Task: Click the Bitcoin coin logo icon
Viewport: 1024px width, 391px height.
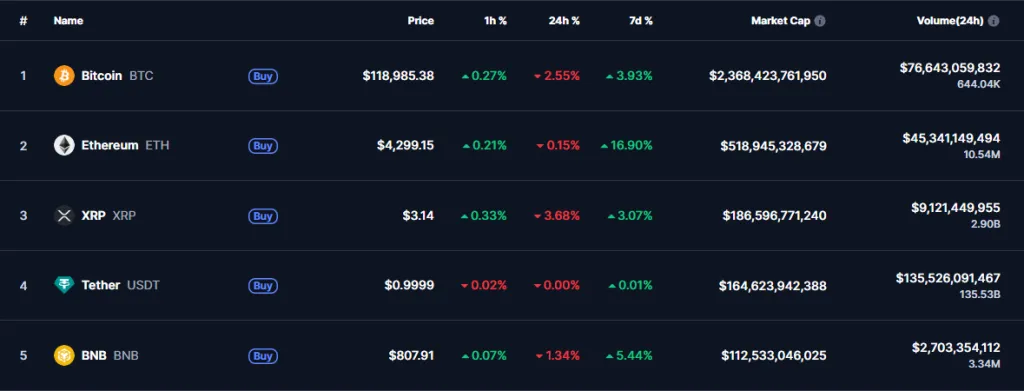Action: 64,76
